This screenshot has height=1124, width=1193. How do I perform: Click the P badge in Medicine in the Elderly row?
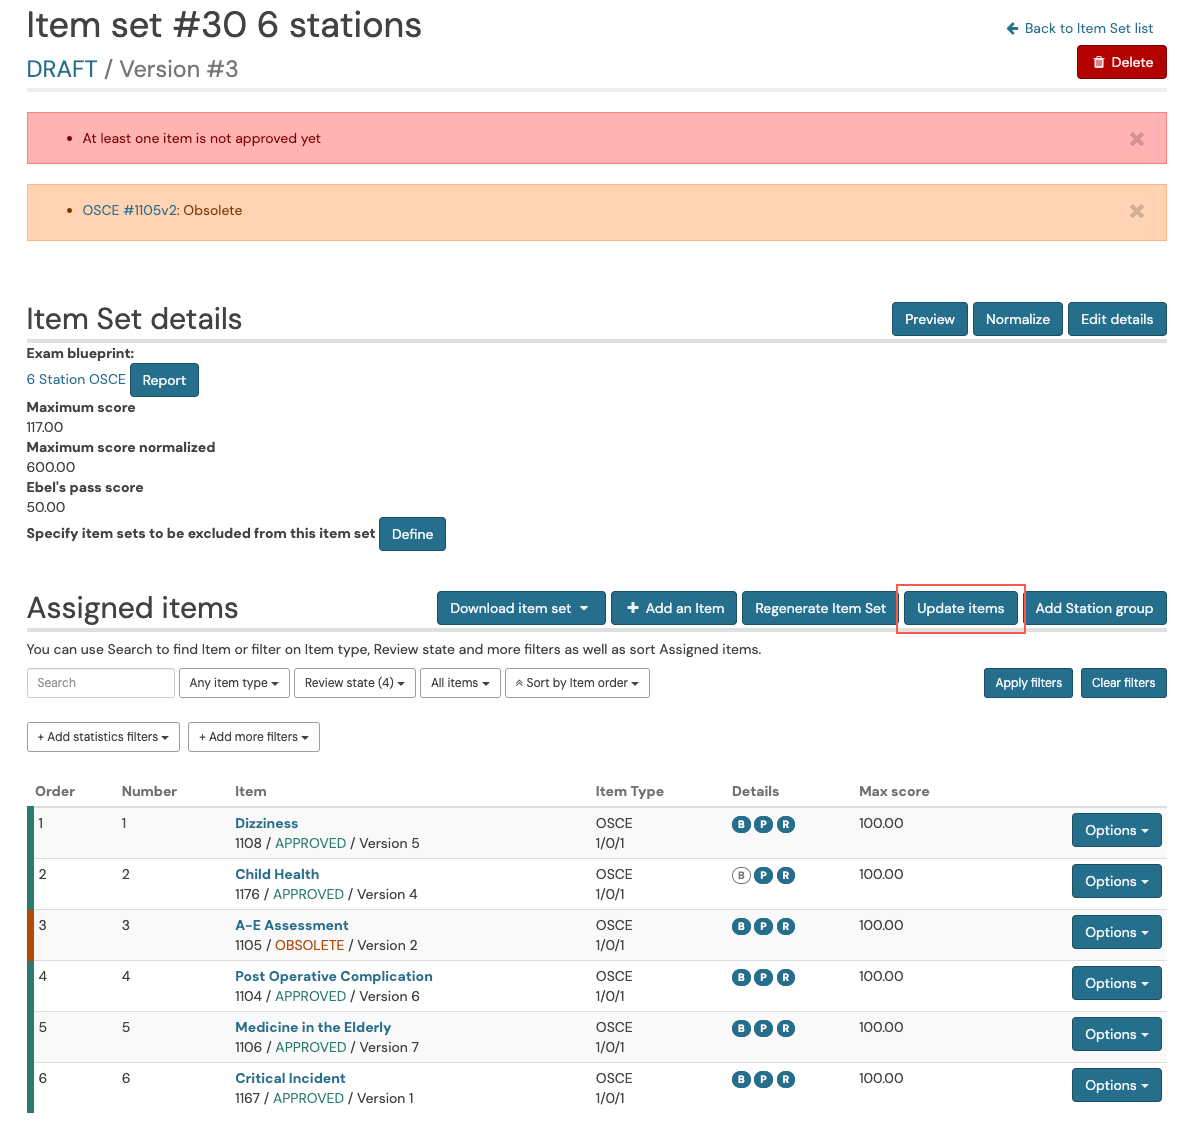pyautogui.click(x=763, y=1028)
